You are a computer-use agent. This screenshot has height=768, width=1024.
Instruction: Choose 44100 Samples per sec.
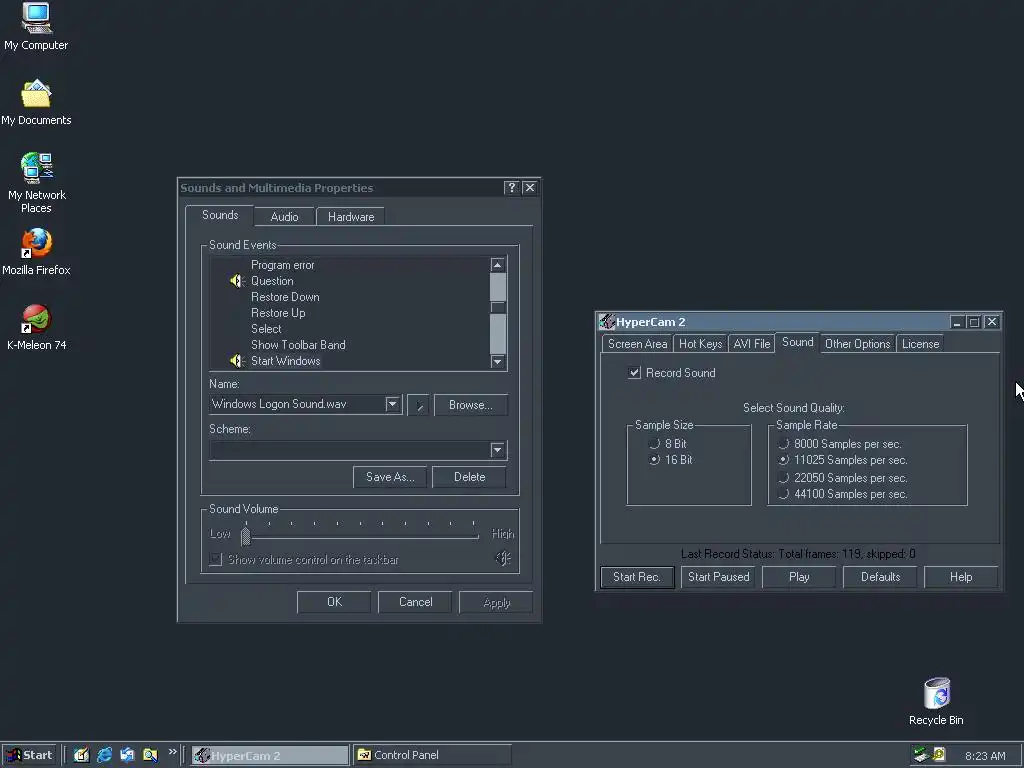point(783,494)
